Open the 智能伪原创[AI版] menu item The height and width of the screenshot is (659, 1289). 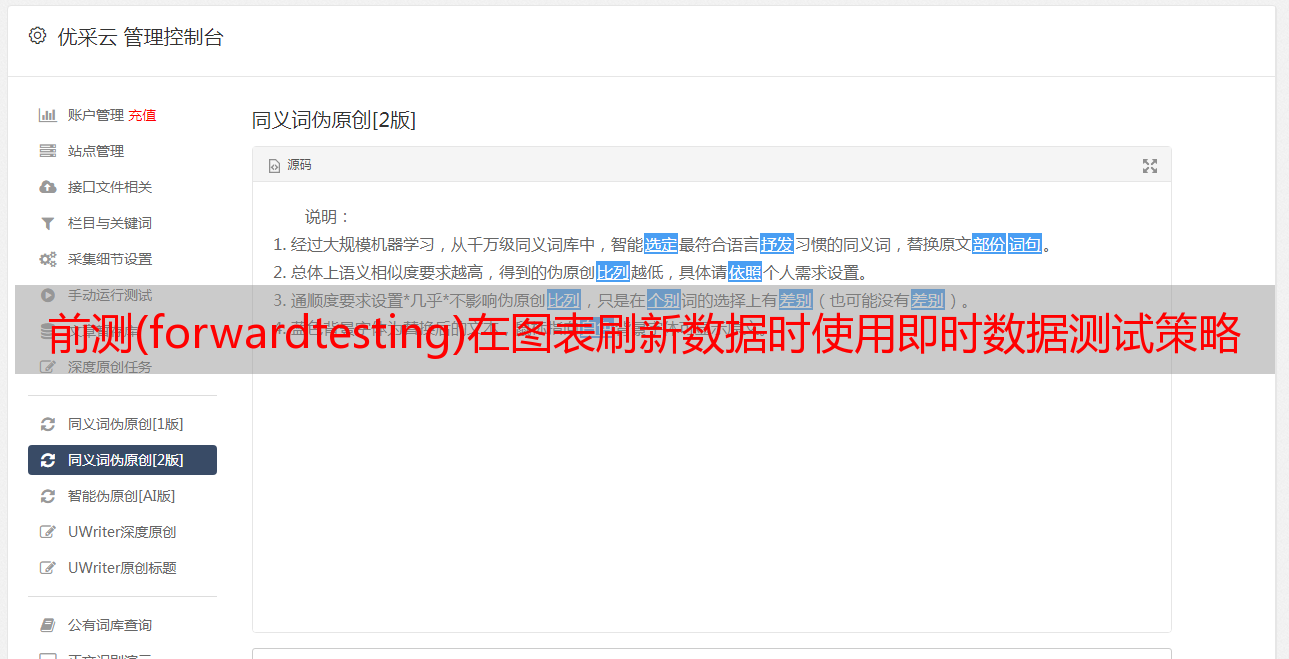(x=122, y=496)
